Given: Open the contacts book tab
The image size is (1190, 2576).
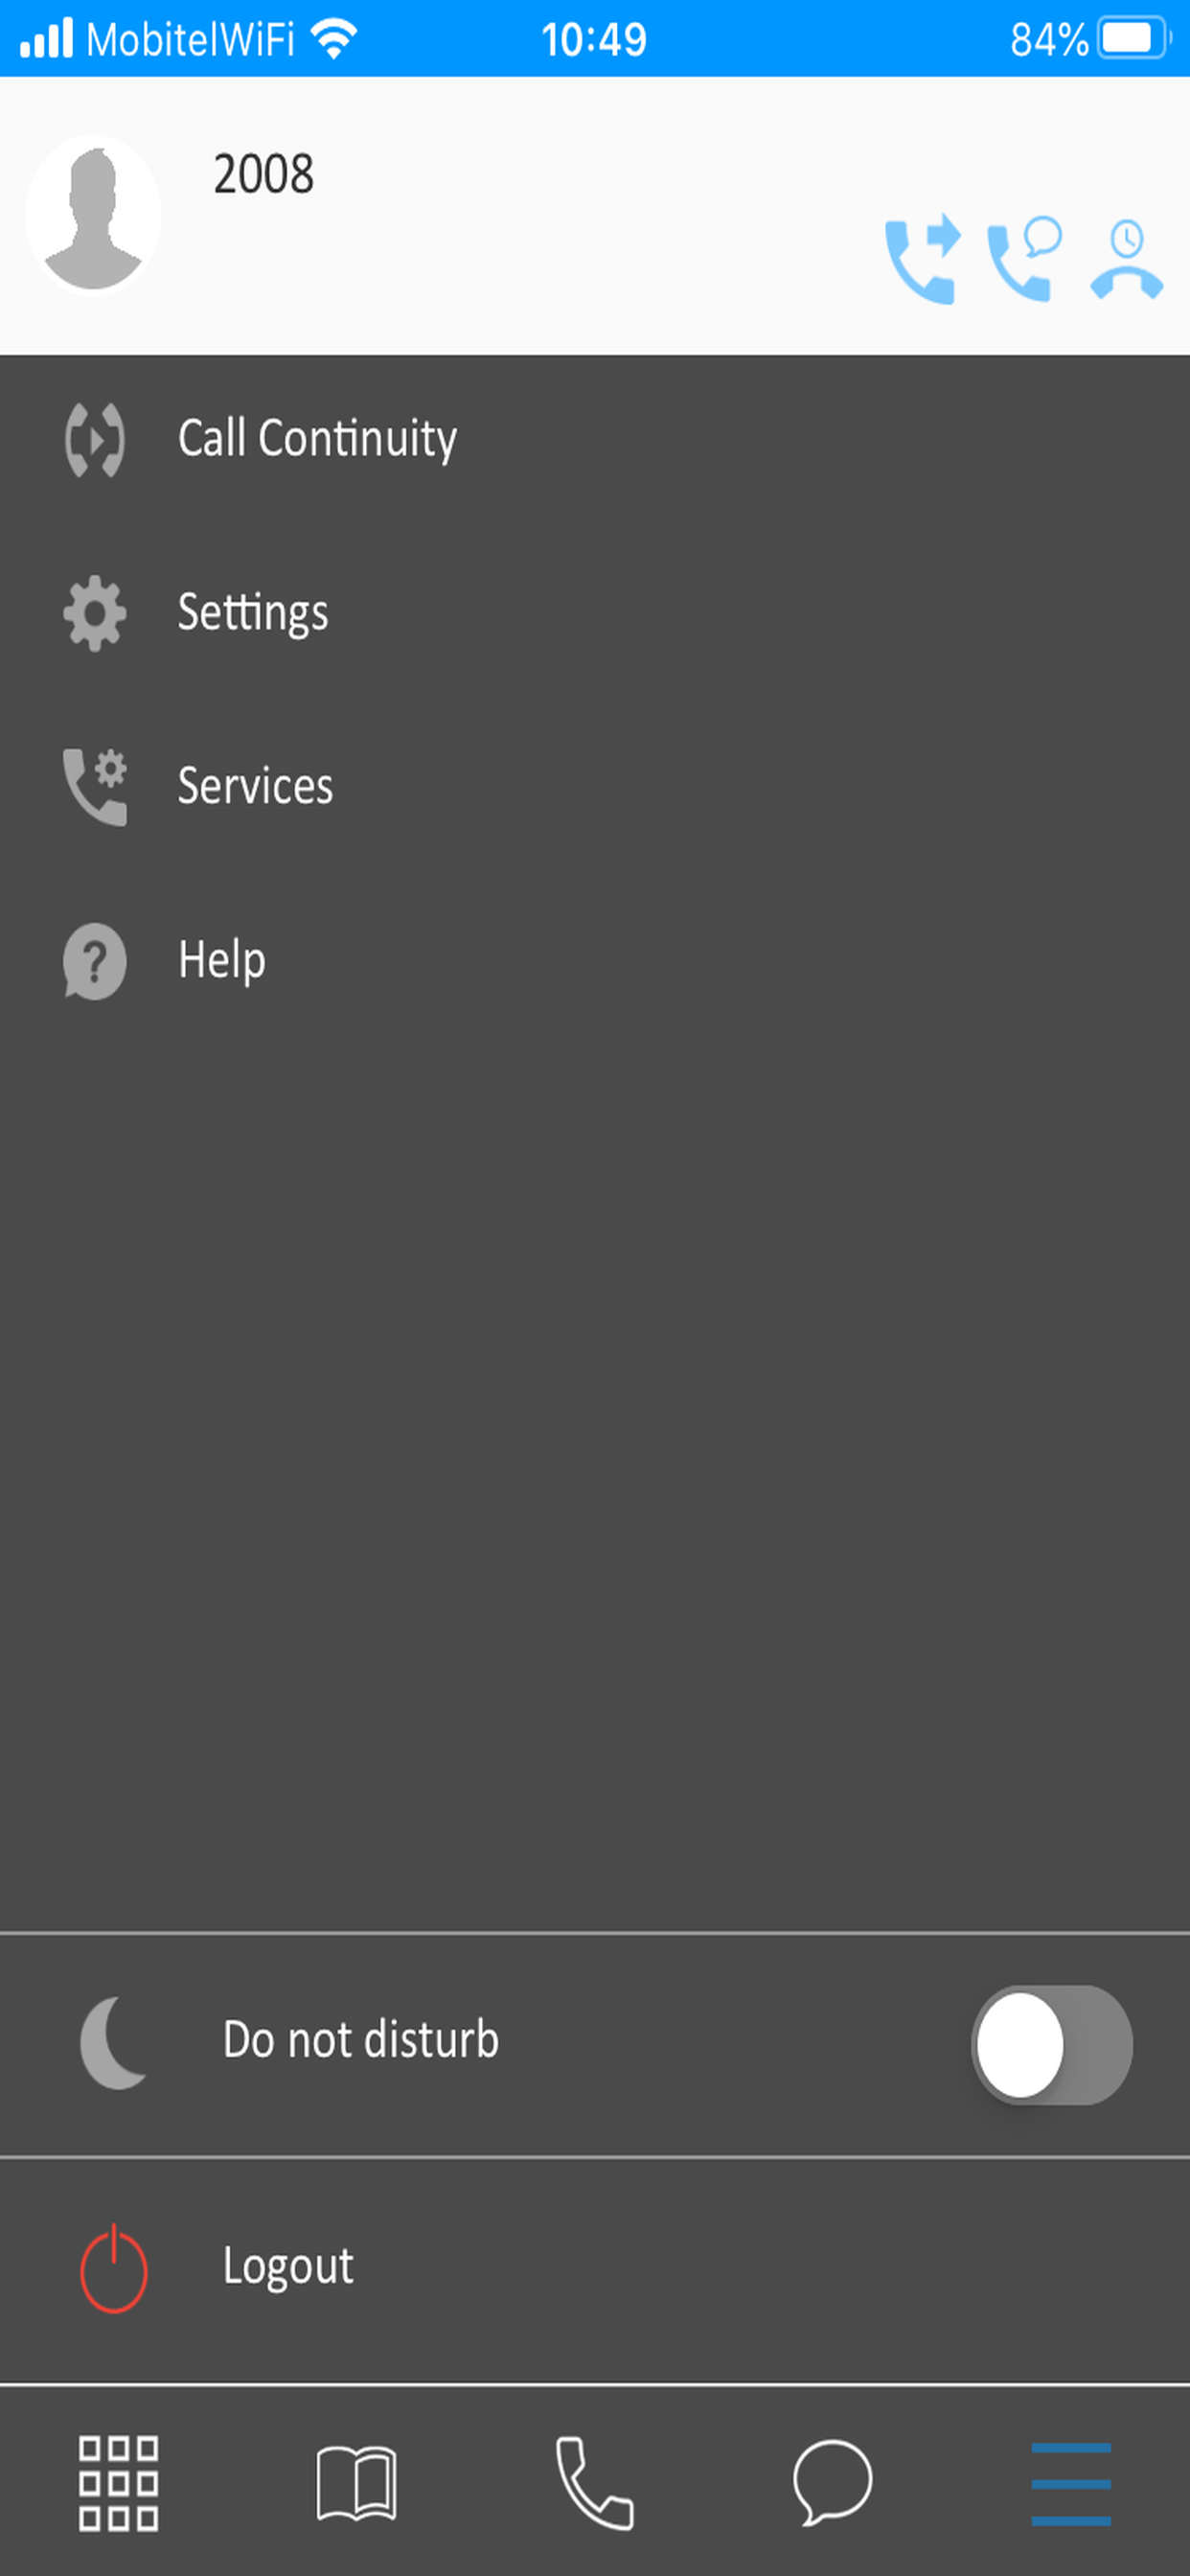Looking at the screenshot, I should coord(356,2483).
